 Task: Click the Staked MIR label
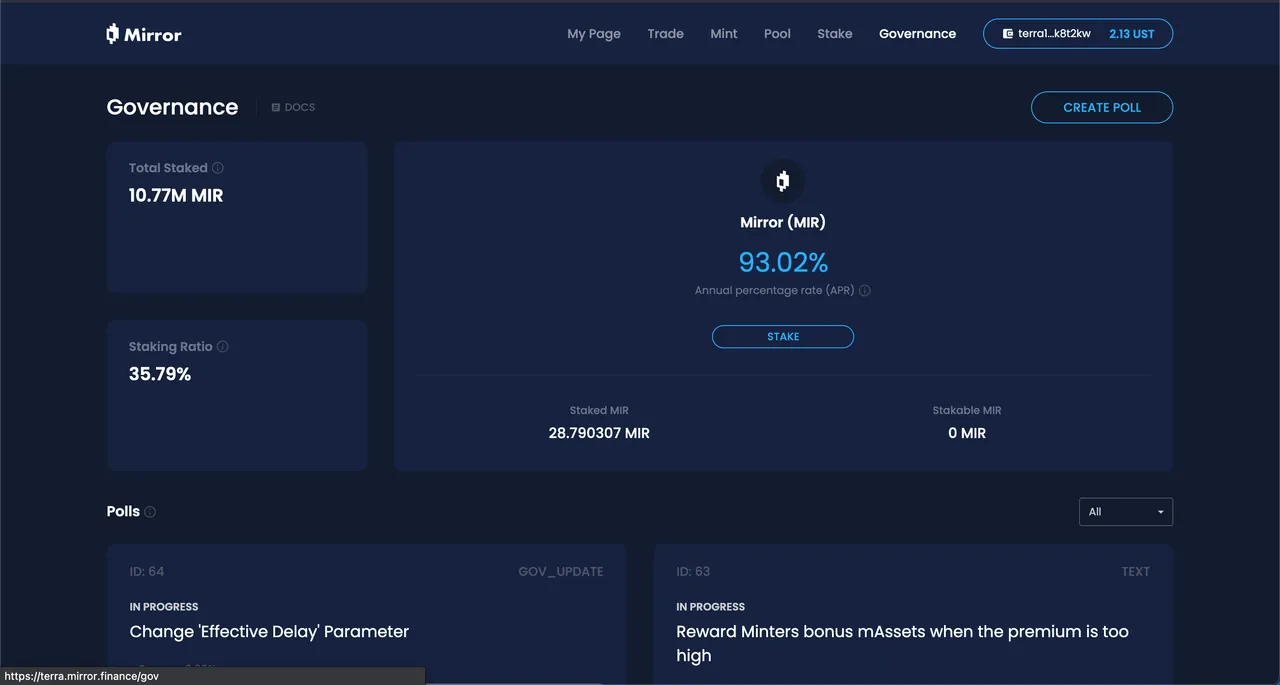pos(599,411)
